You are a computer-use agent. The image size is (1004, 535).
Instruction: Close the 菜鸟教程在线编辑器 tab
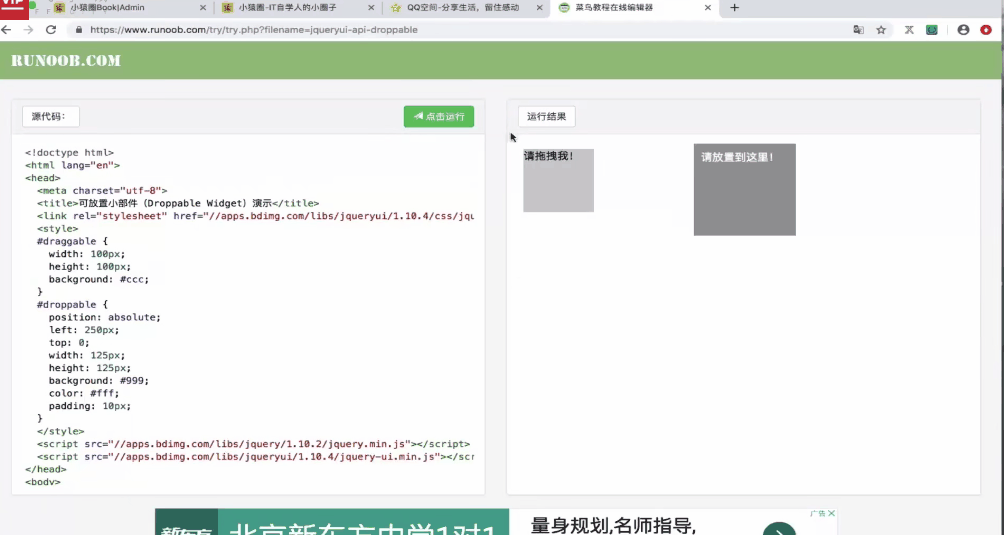[708, 8]
